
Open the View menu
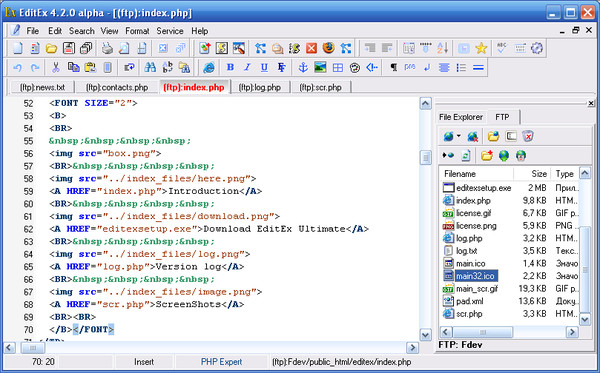(109, 31)
